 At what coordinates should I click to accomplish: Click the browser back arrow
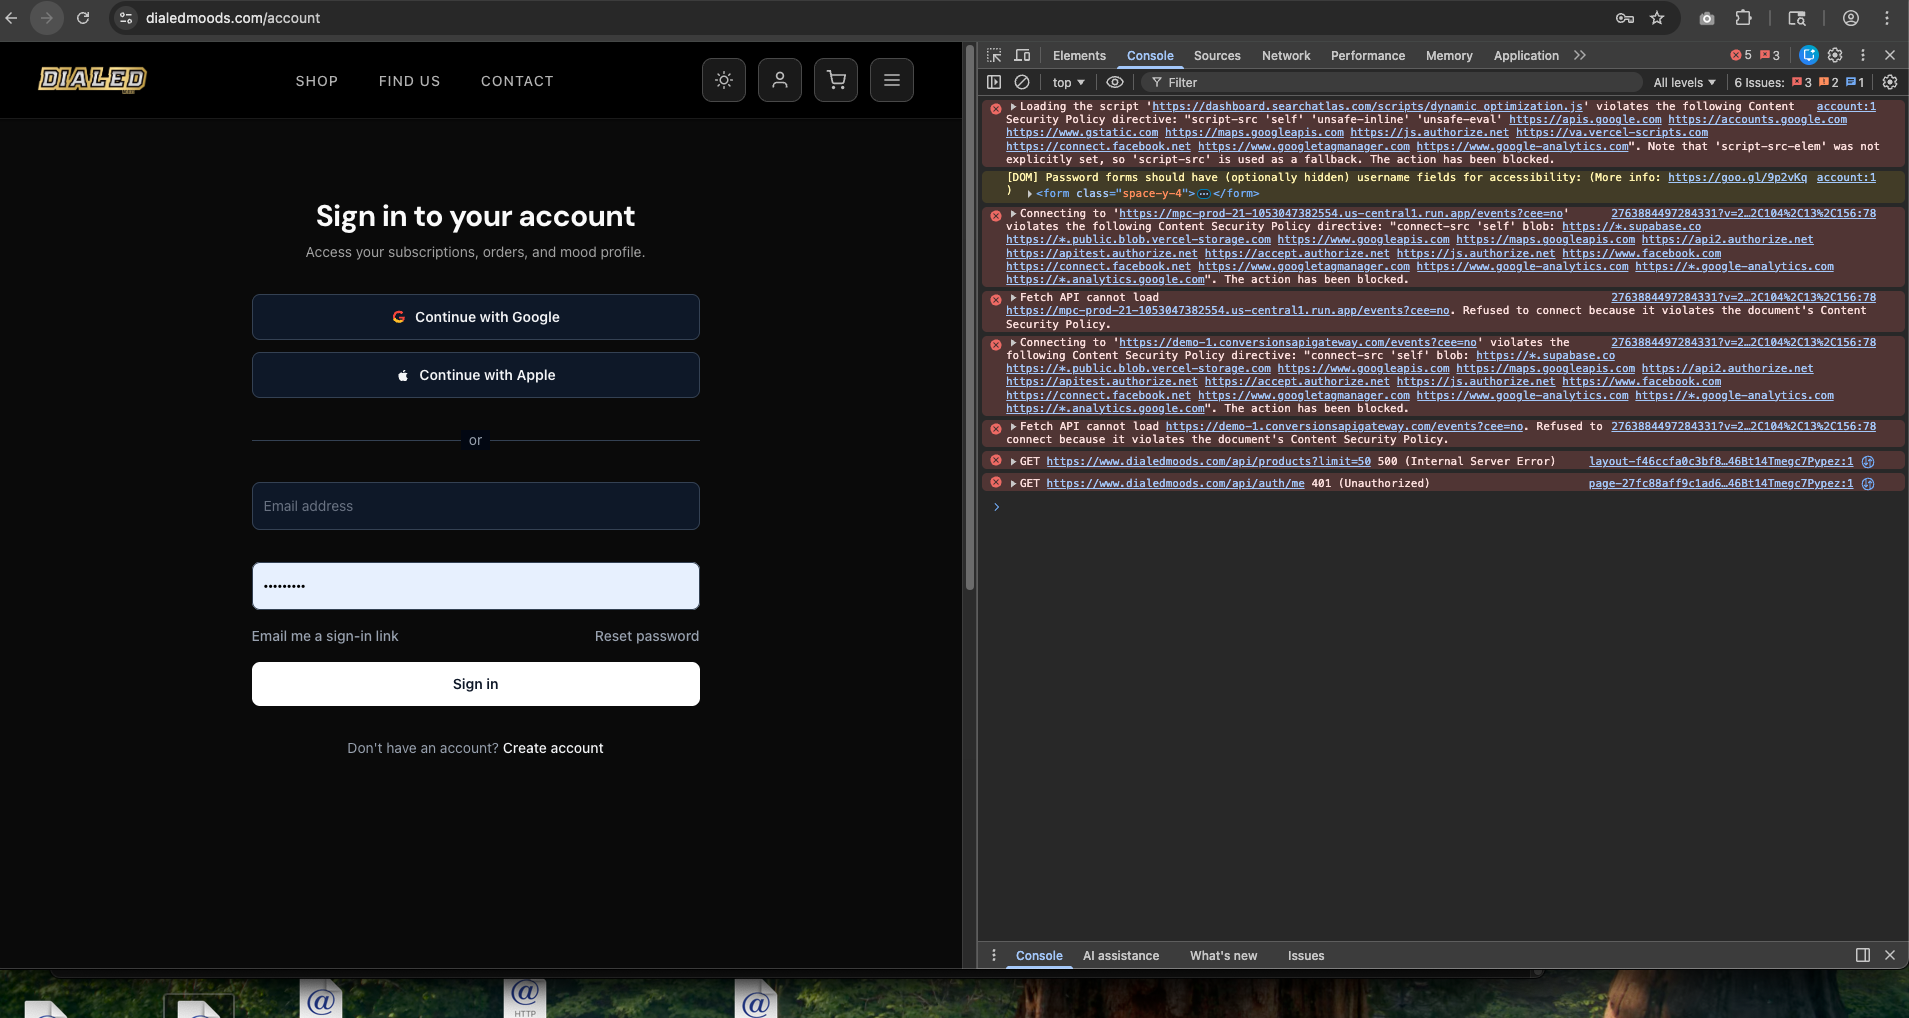click(x=12, y=18)
